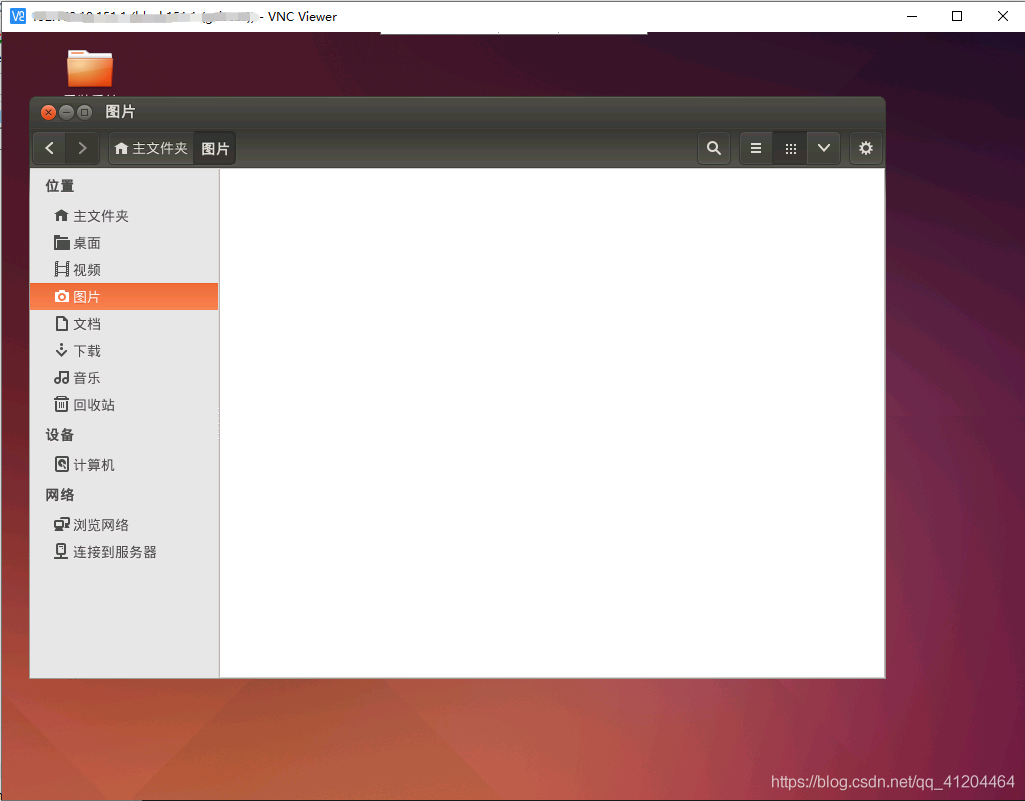Open 计算机 under devices

[x=124, y=465]
